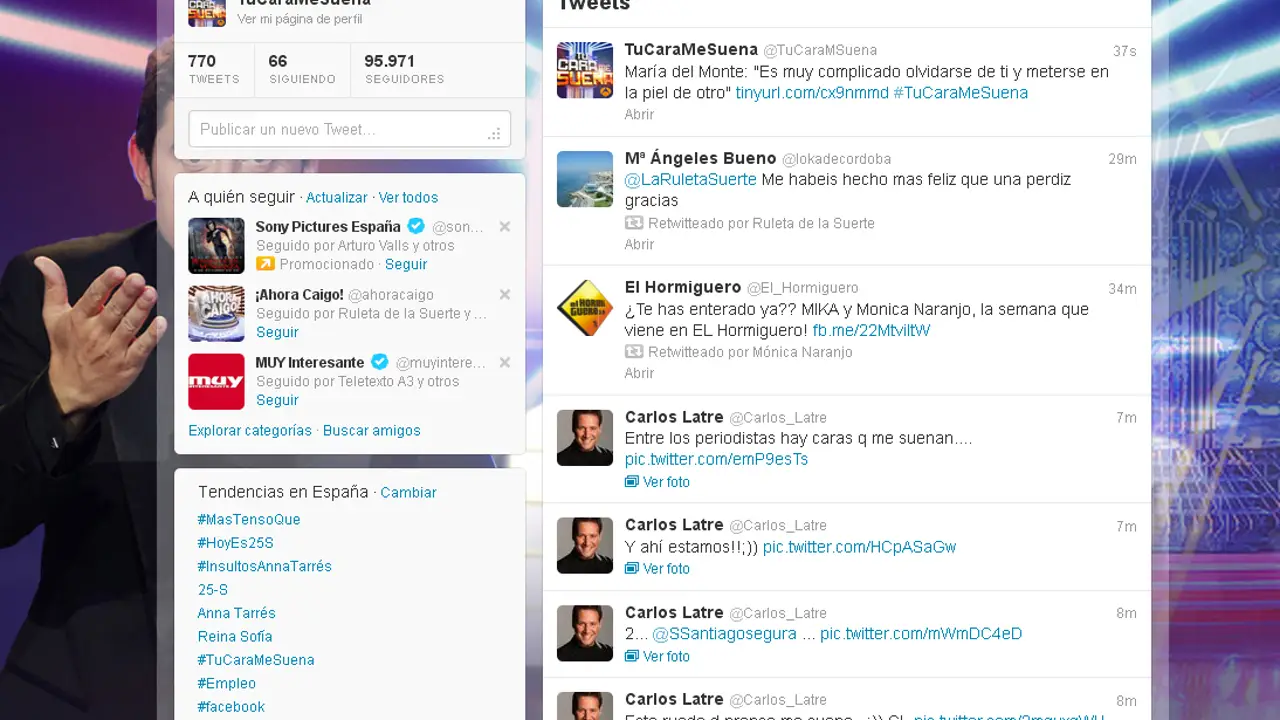Open the ¡Ahora Caigo! avatar image

coord(216,313)
